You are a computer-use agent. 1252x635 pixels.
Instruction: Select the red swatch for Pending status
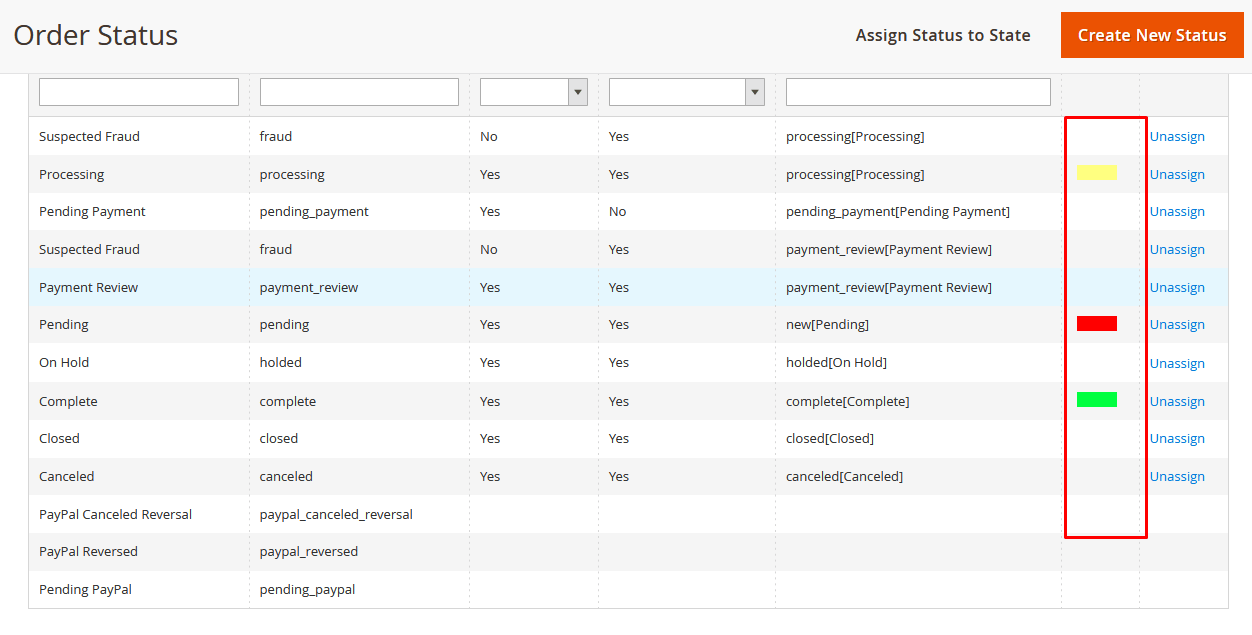(x=1096, y=322)
